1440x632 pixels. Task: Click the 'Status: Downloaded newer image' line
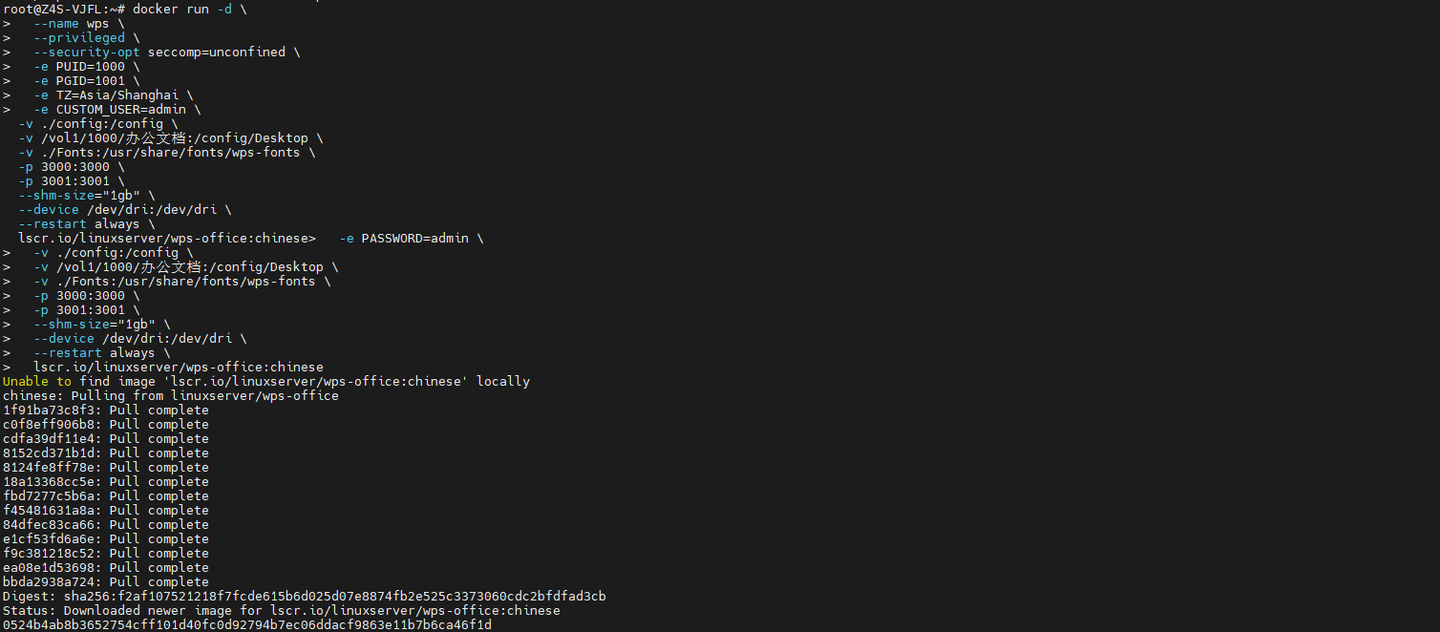coord(281,610)
